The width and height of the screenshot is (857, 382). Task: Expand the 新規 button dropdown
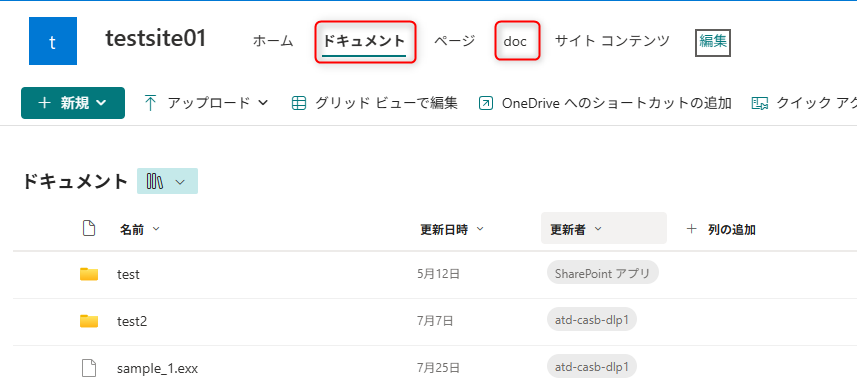[101, 103]
